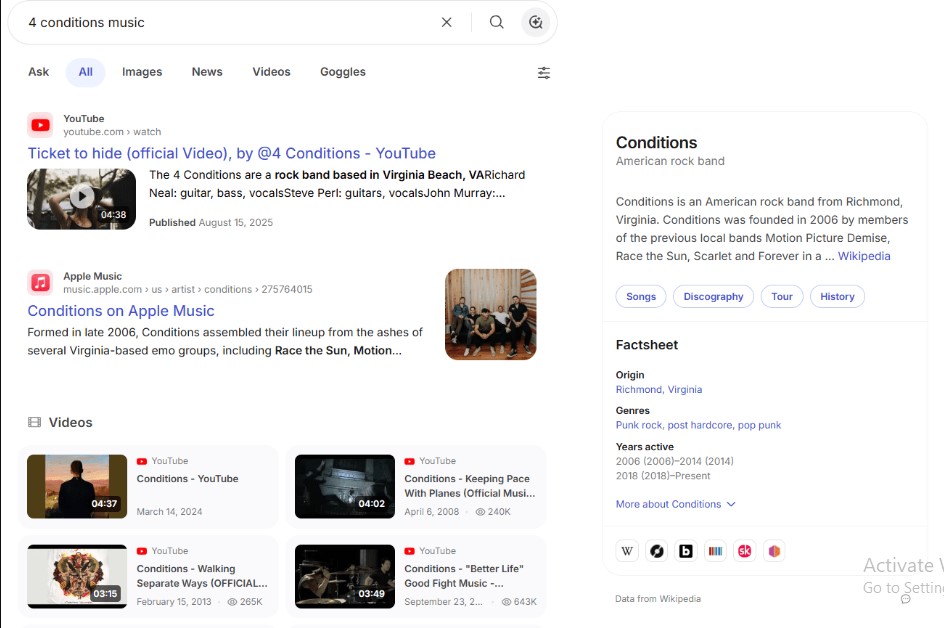944x628 pixels.
Task: Click the YouTube icon in Keeping Pace With Planes card
Action: click(409, 461)
